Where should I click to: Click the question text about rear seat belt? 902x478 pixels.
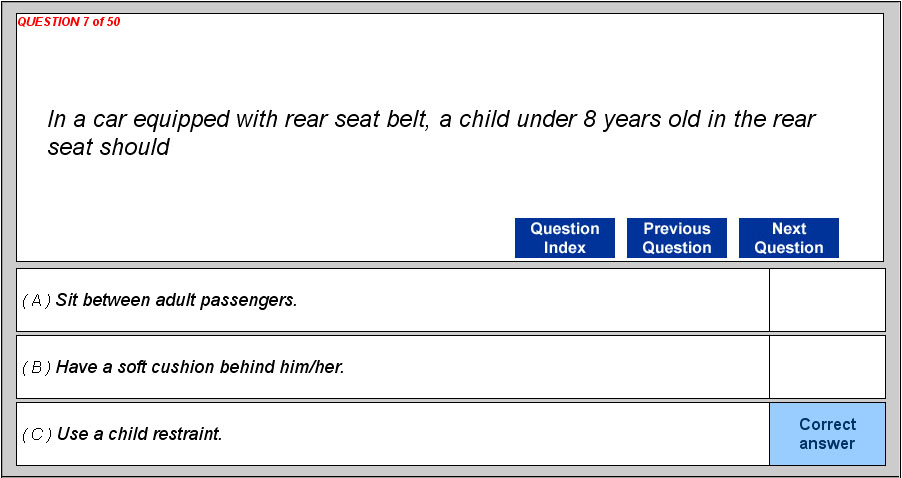(x=430, y=120)
